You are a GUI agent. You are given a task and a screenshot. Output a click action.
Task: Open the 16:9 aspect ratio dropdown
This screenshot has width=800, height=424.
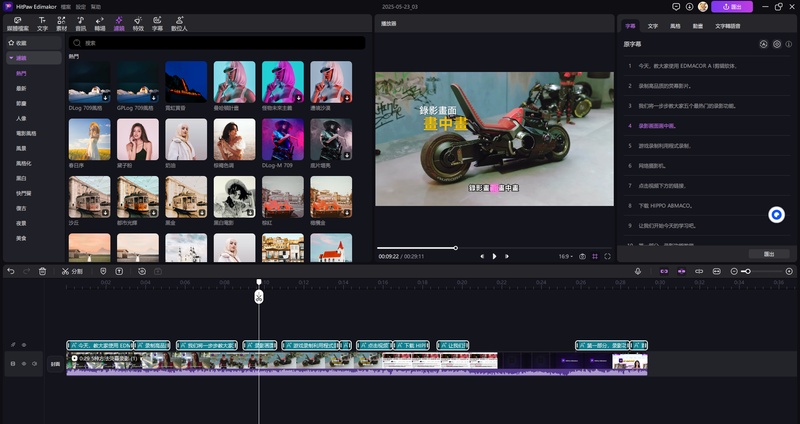click(x=565, y=256)
